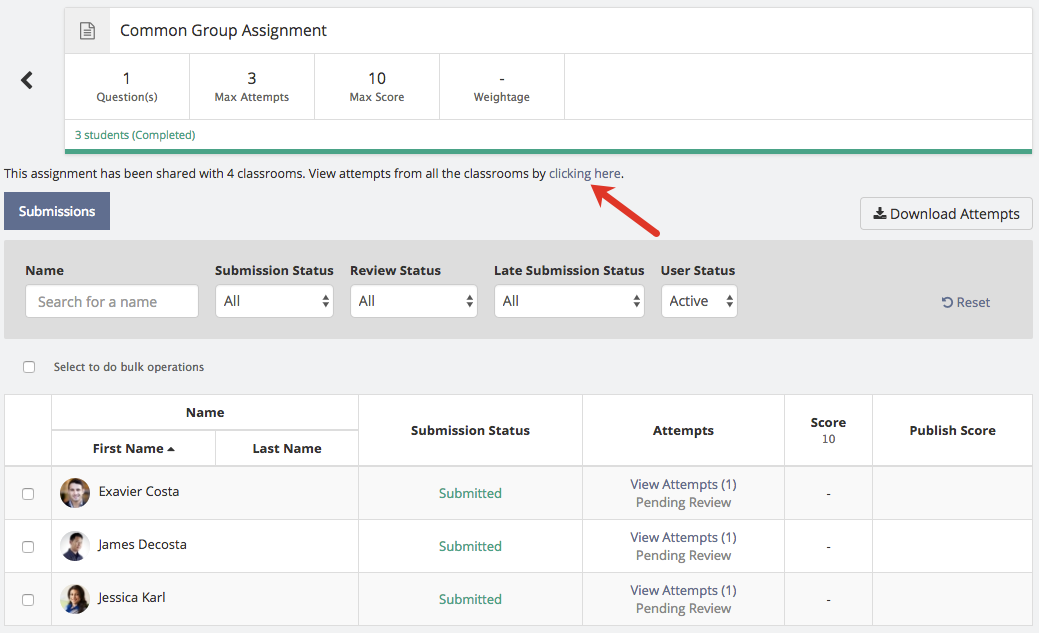This screenshot has width=1039, height=633.
Task: Click the Publish Score column header
Action: 952,431
